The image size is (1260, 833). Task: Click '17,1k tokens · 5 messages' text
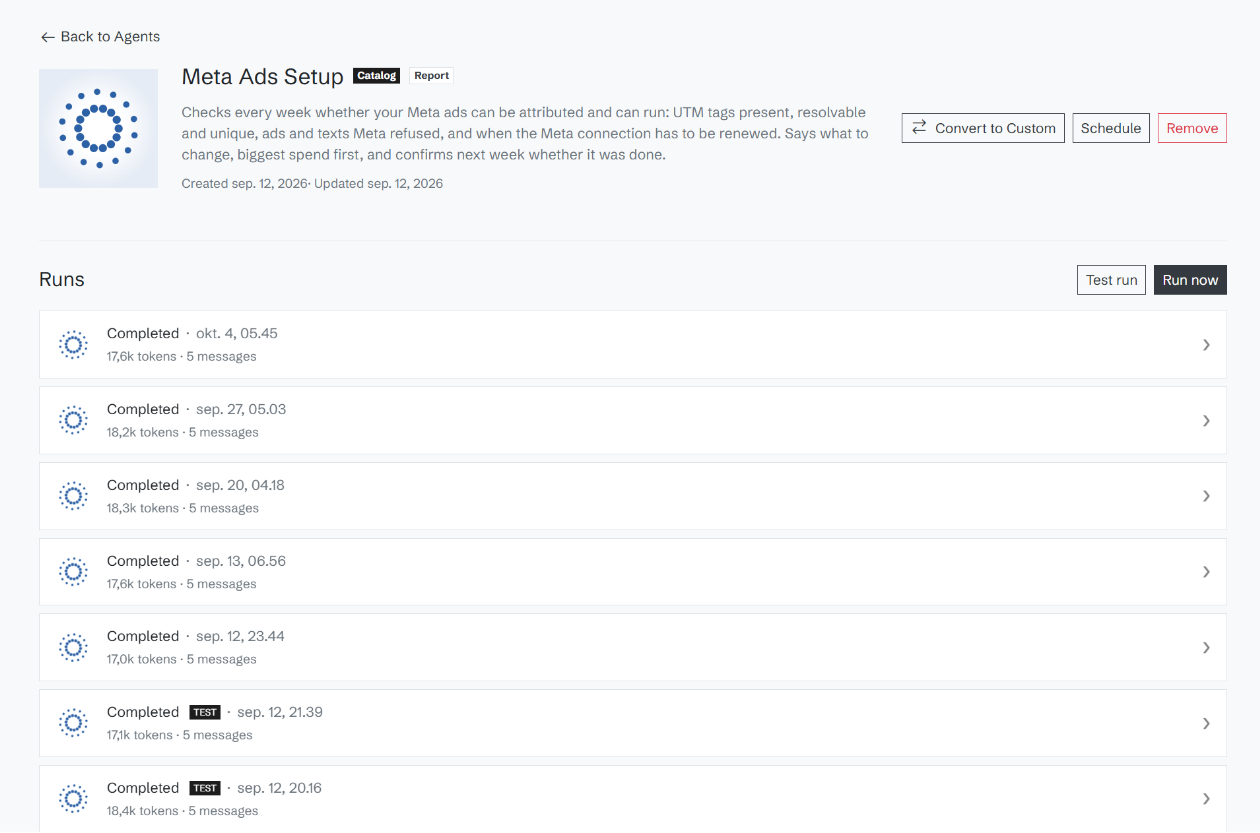pyautogui.click(x=180, y=736)
